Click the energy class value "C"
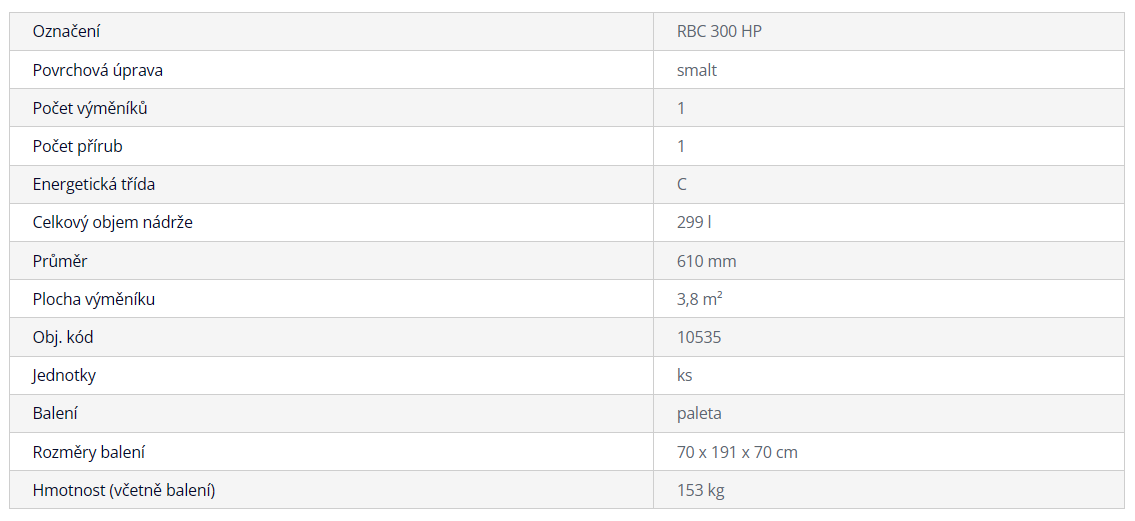Screen dimensions: 1135x521 click(682, 184)
